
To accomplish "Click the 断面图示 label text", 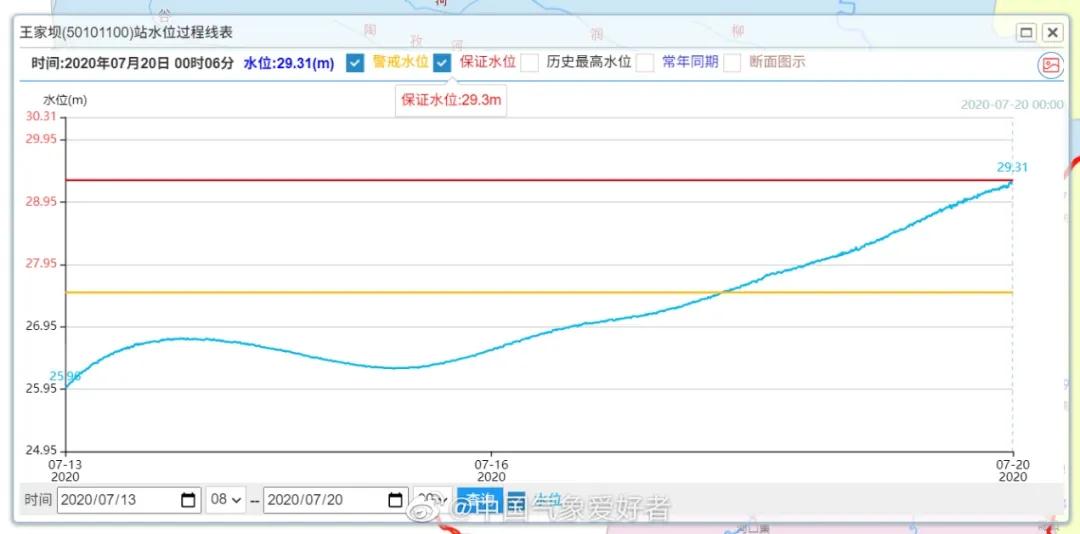I will [777, 62].
